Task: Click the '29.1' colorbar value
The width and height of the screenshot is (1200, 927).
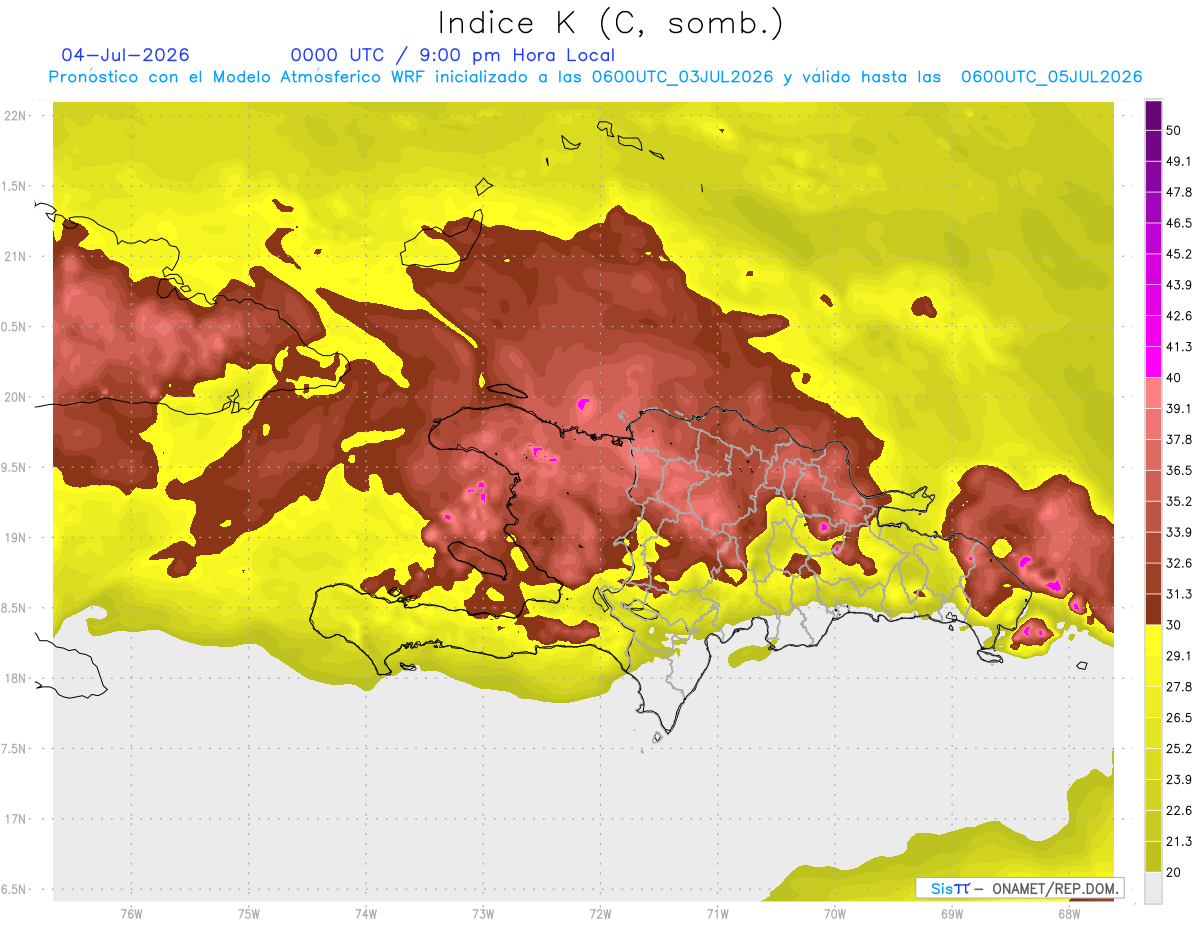Action: tap(1178, 656)
